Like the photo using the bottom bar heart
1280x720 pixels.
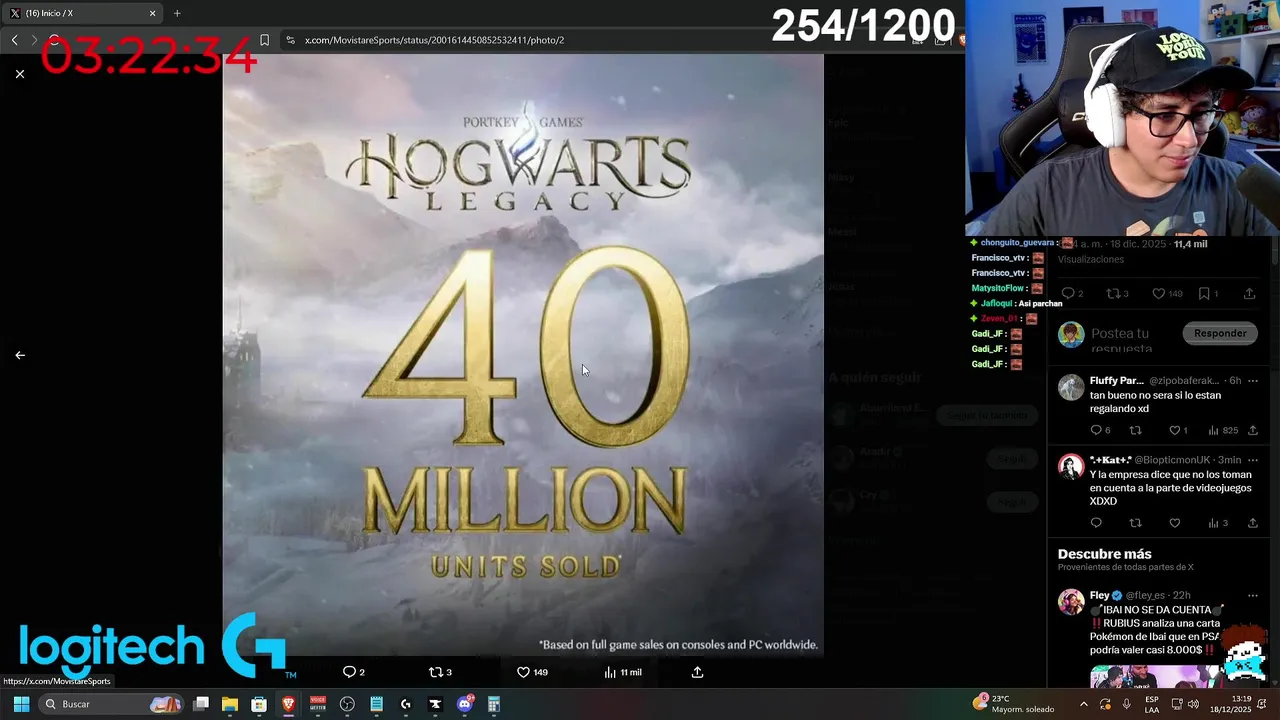[523, 672]
